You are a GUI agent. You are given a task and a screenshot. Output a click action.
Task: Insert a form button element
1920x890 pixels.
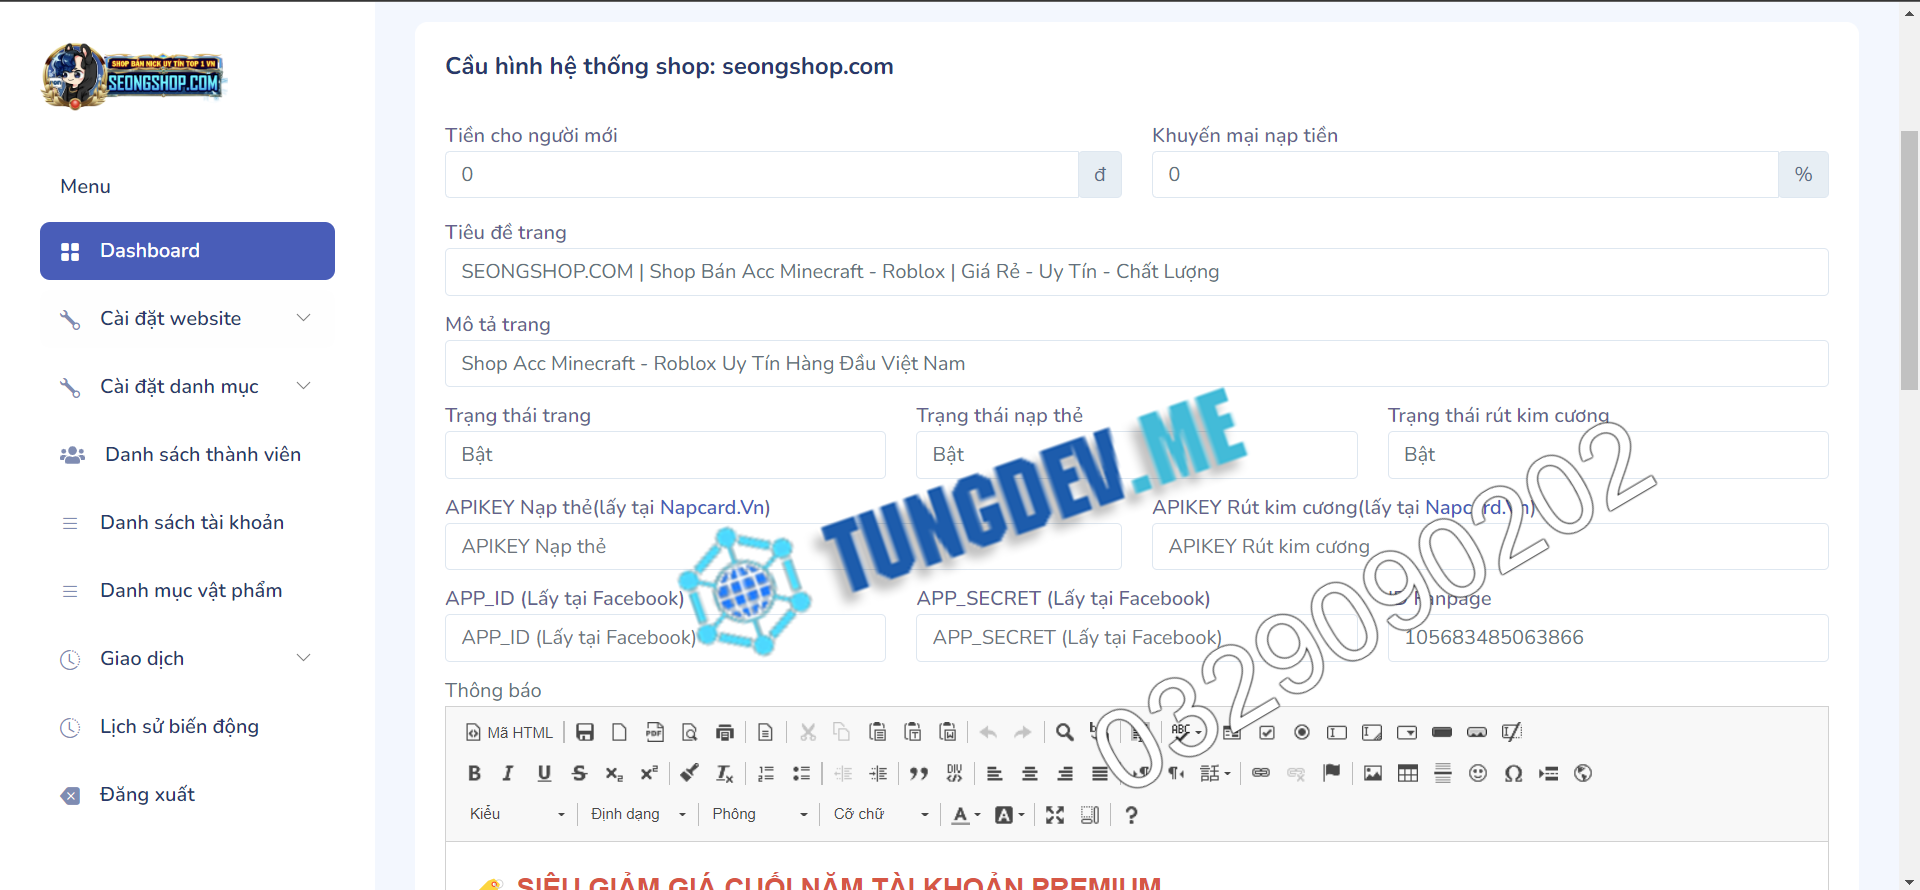pyautogui.click(x=1442, y=732)
